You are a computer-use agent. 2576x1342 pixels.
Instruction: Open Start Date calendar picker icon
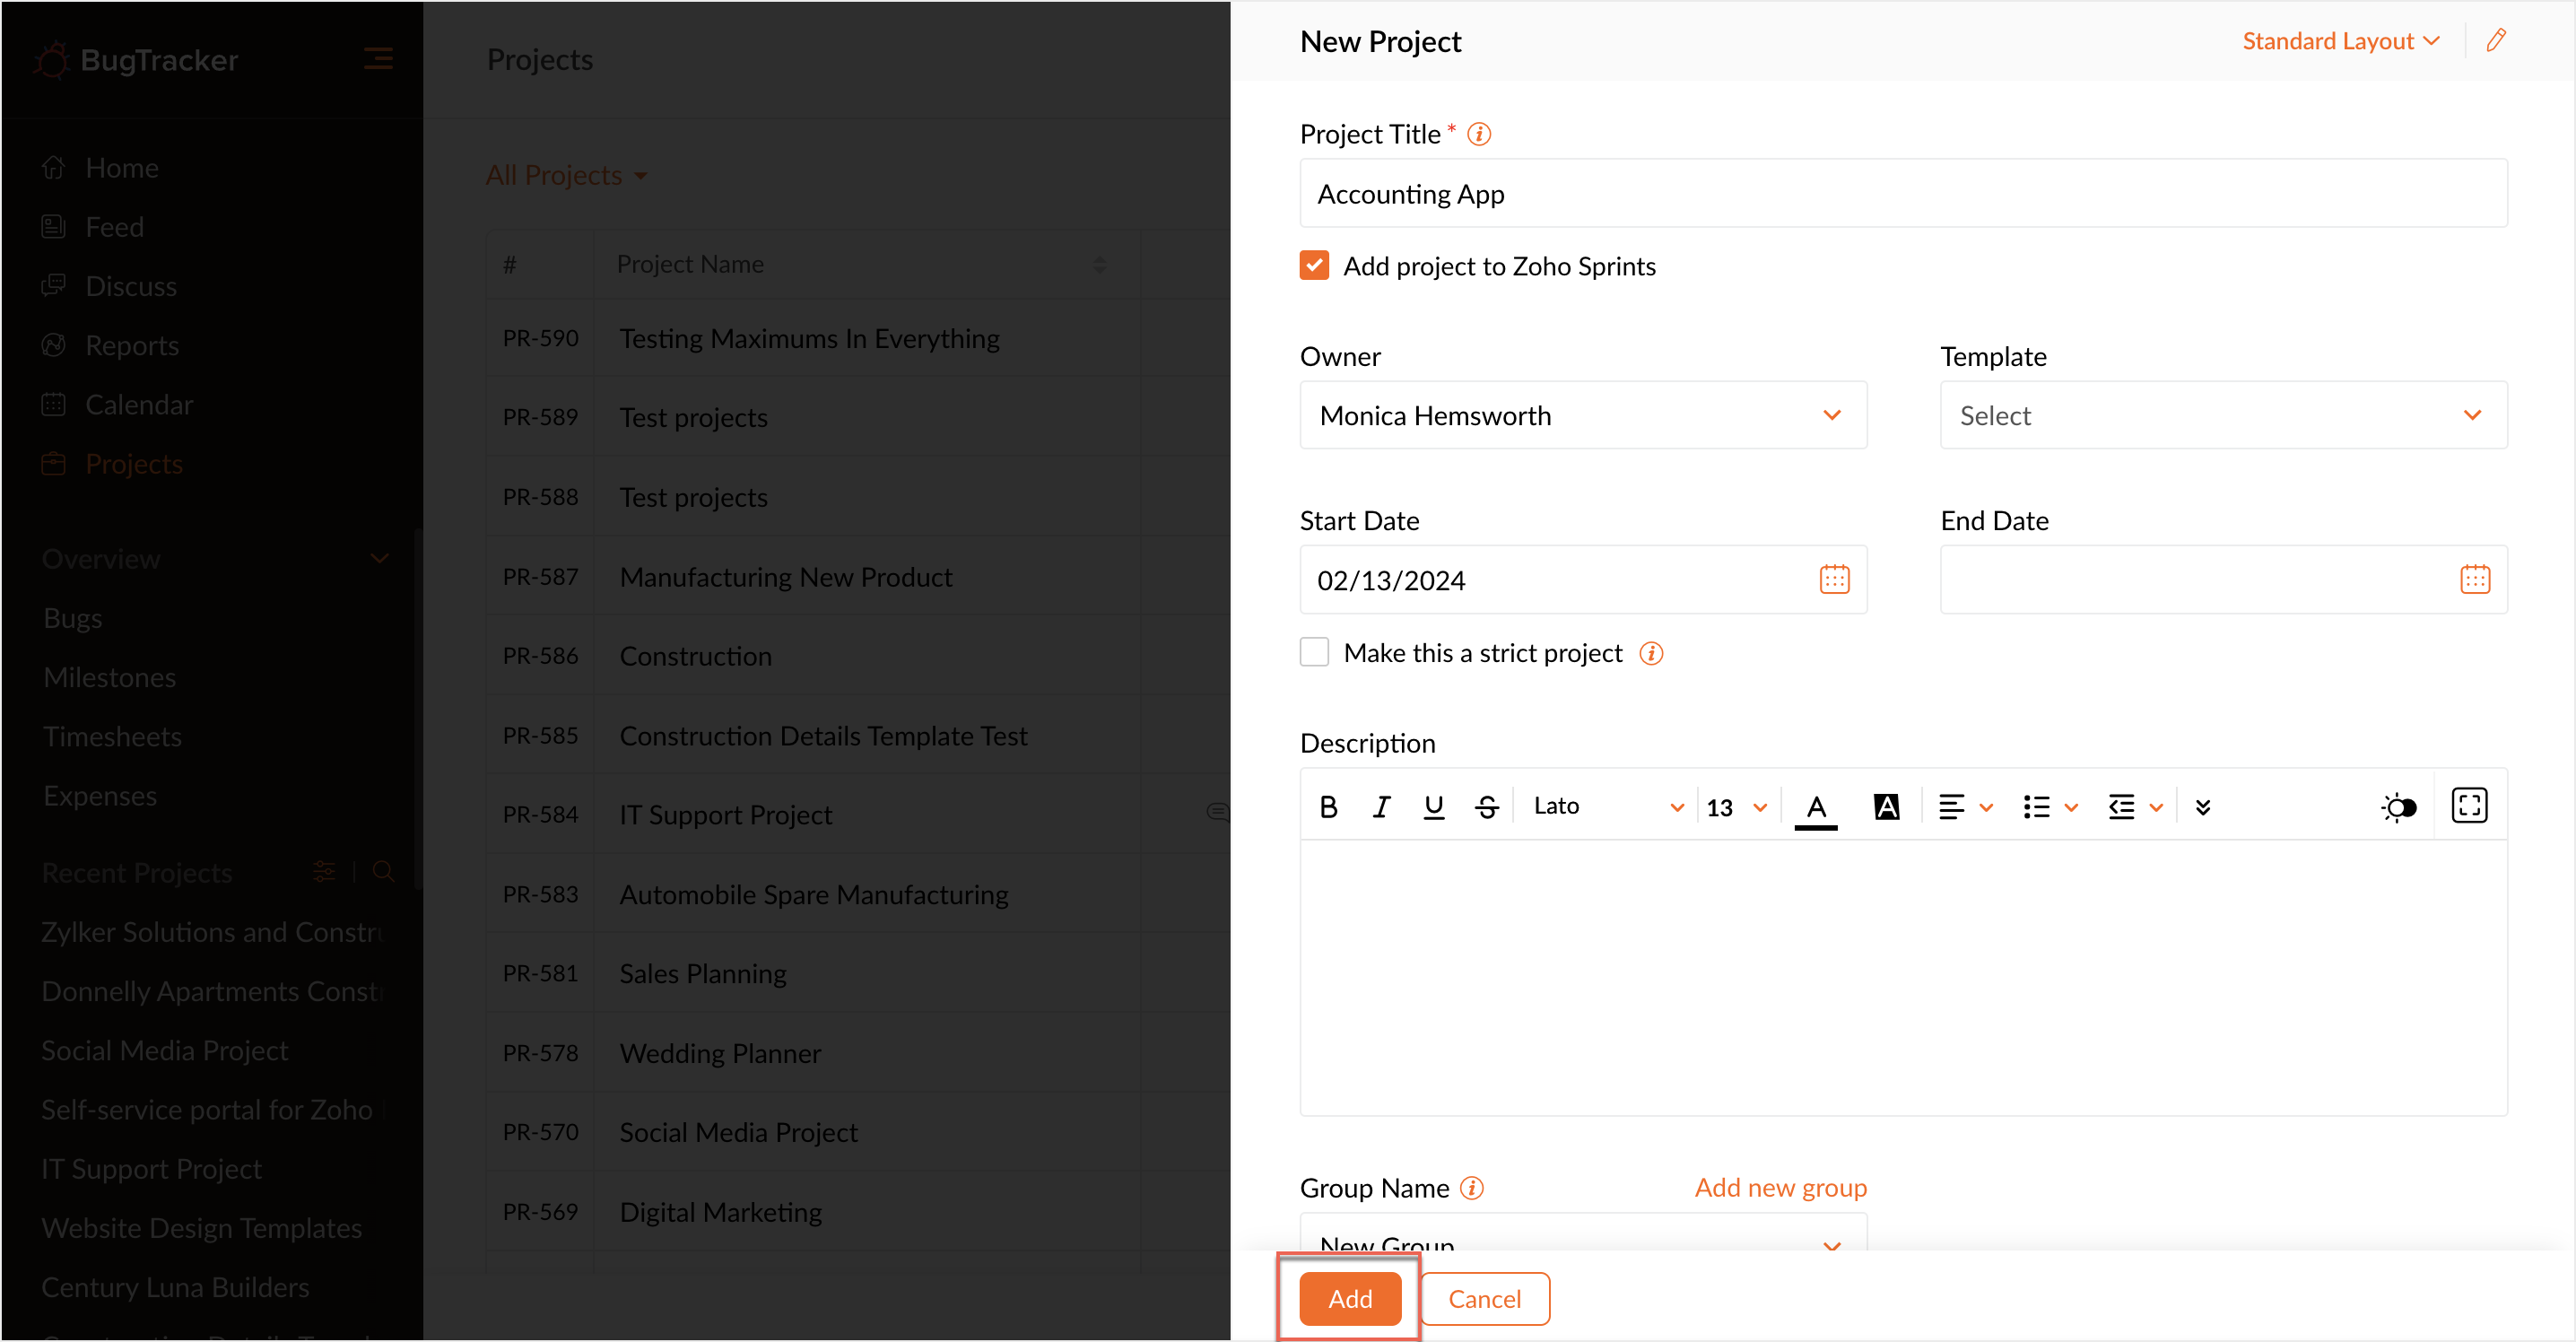point(1833,579)
